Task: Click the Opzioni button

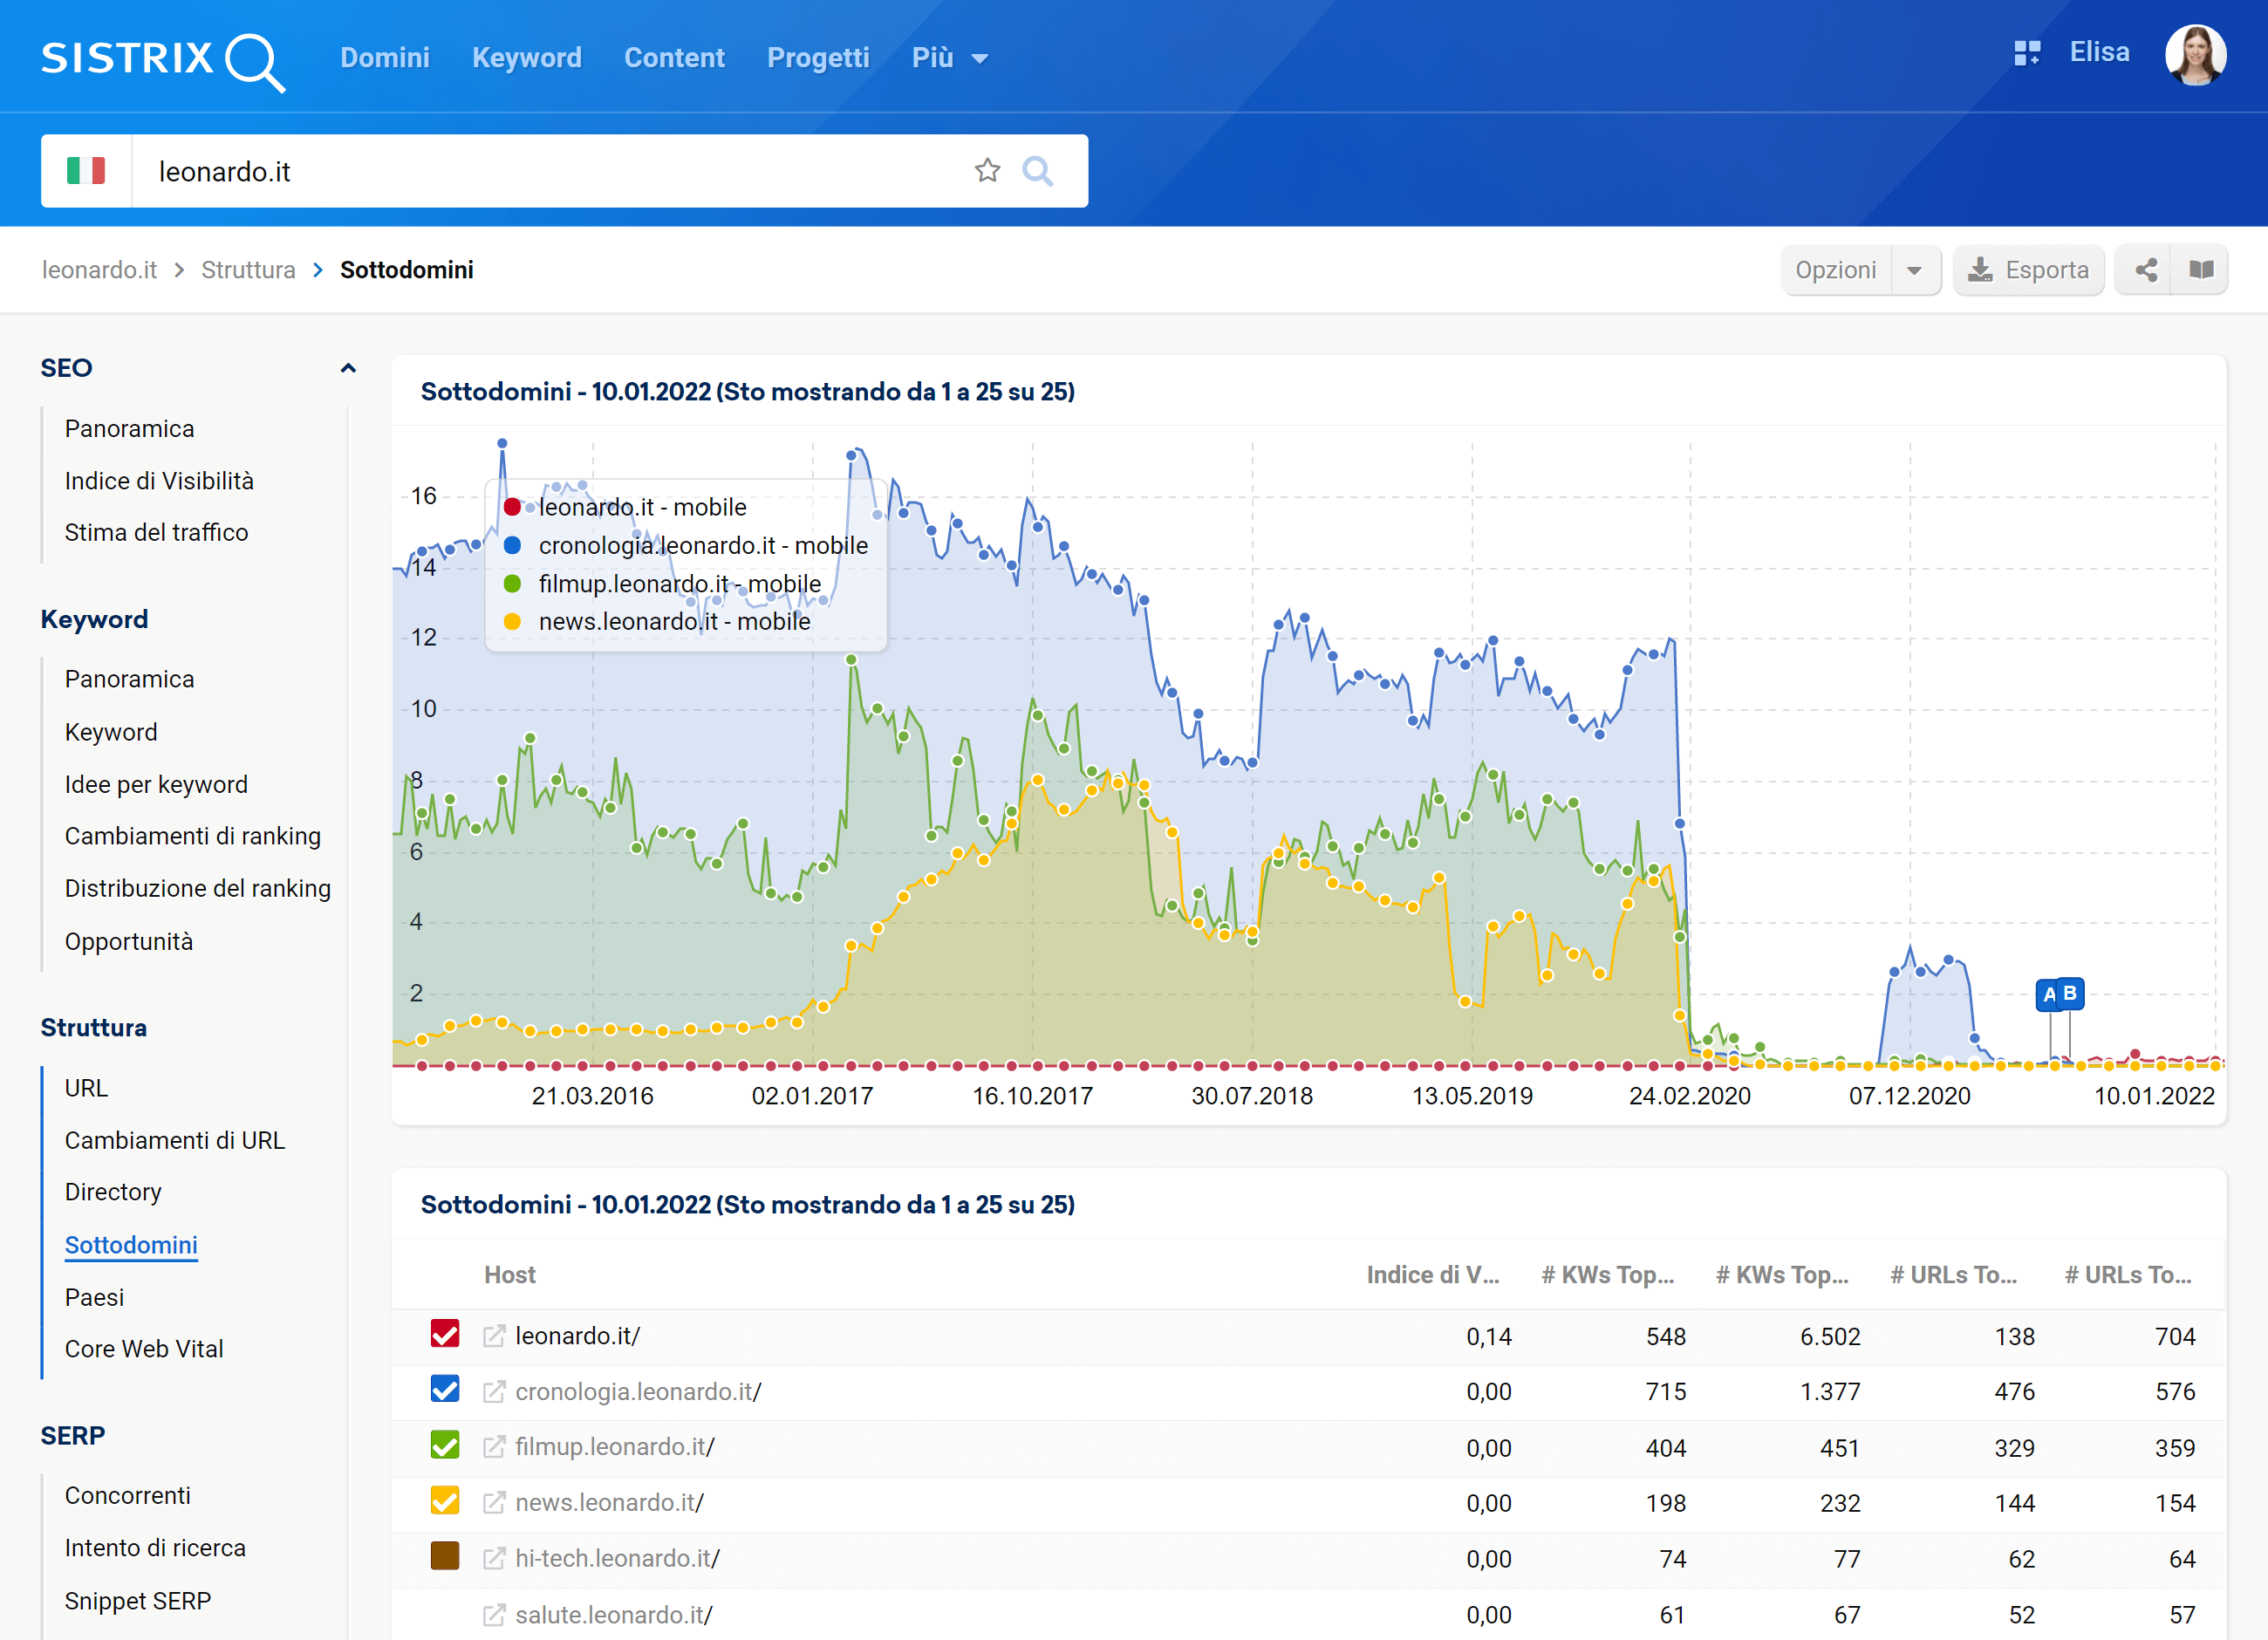Action: tap(1836, 270)
